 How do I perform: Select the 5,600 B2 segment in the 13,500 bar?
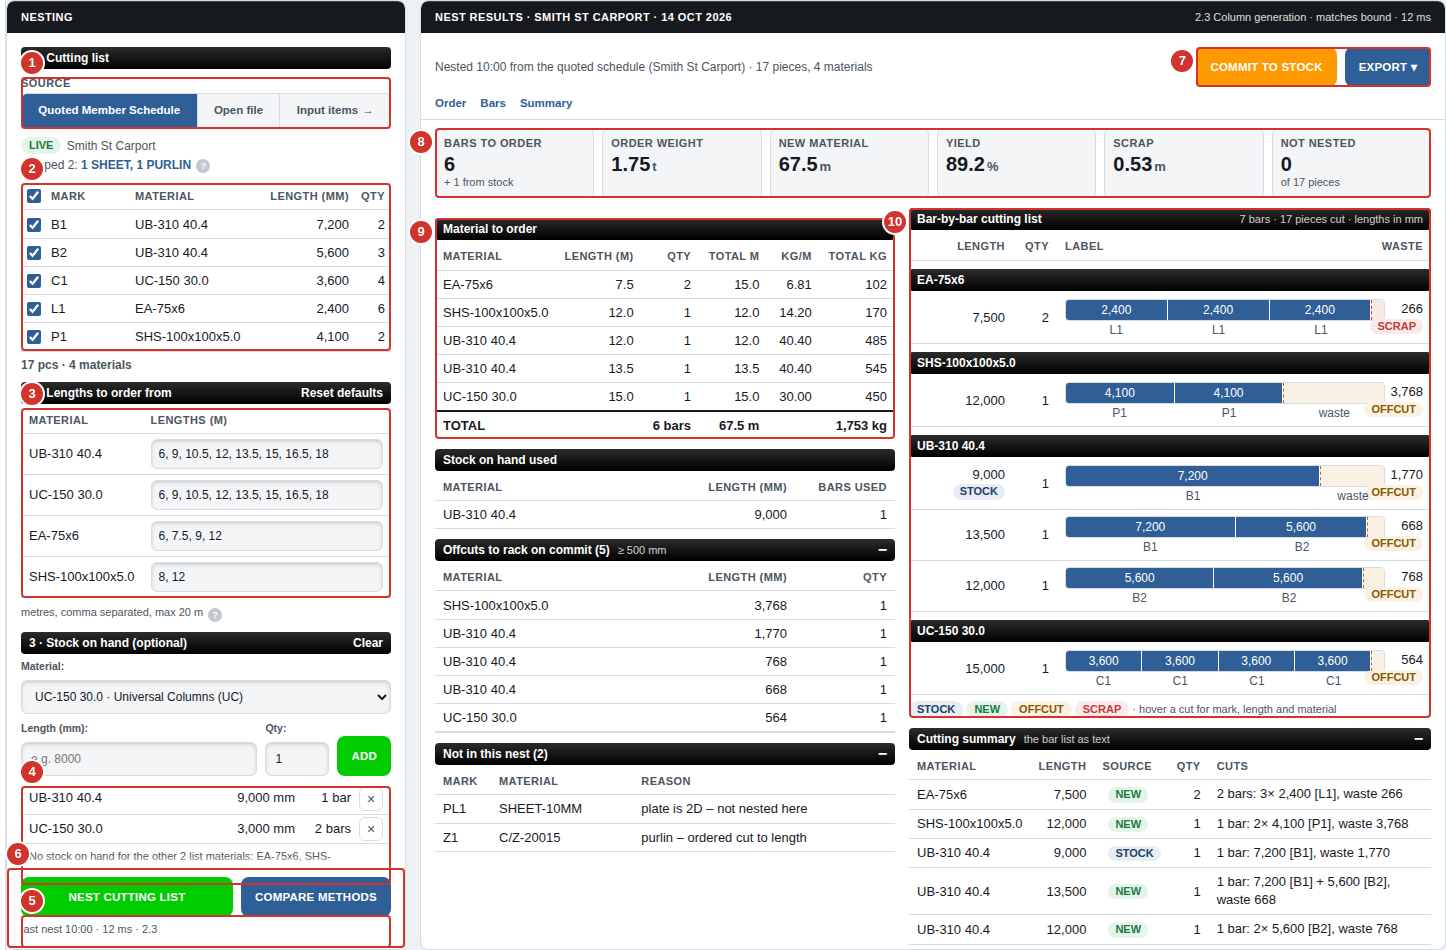(1300, 527)
